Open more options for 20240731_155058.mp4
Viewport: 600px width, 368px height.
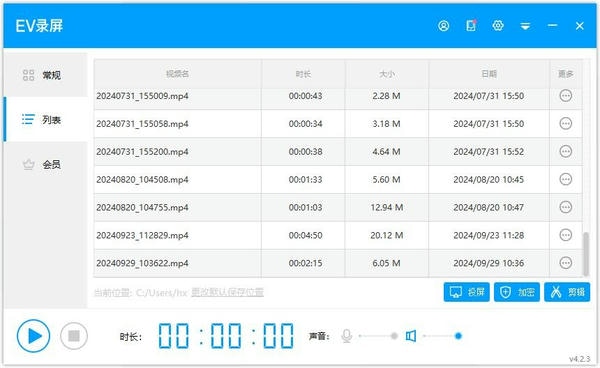(566, 124)
